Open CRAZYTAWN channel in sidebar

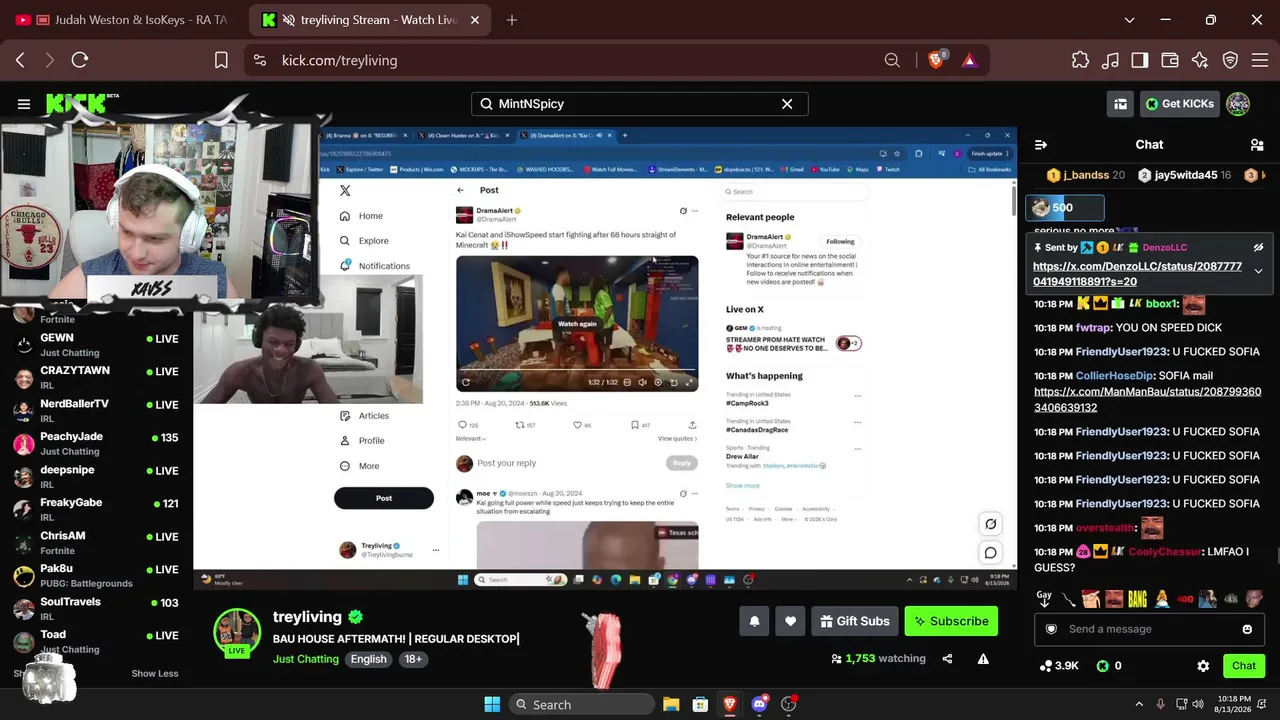click(x=95, y=378)
